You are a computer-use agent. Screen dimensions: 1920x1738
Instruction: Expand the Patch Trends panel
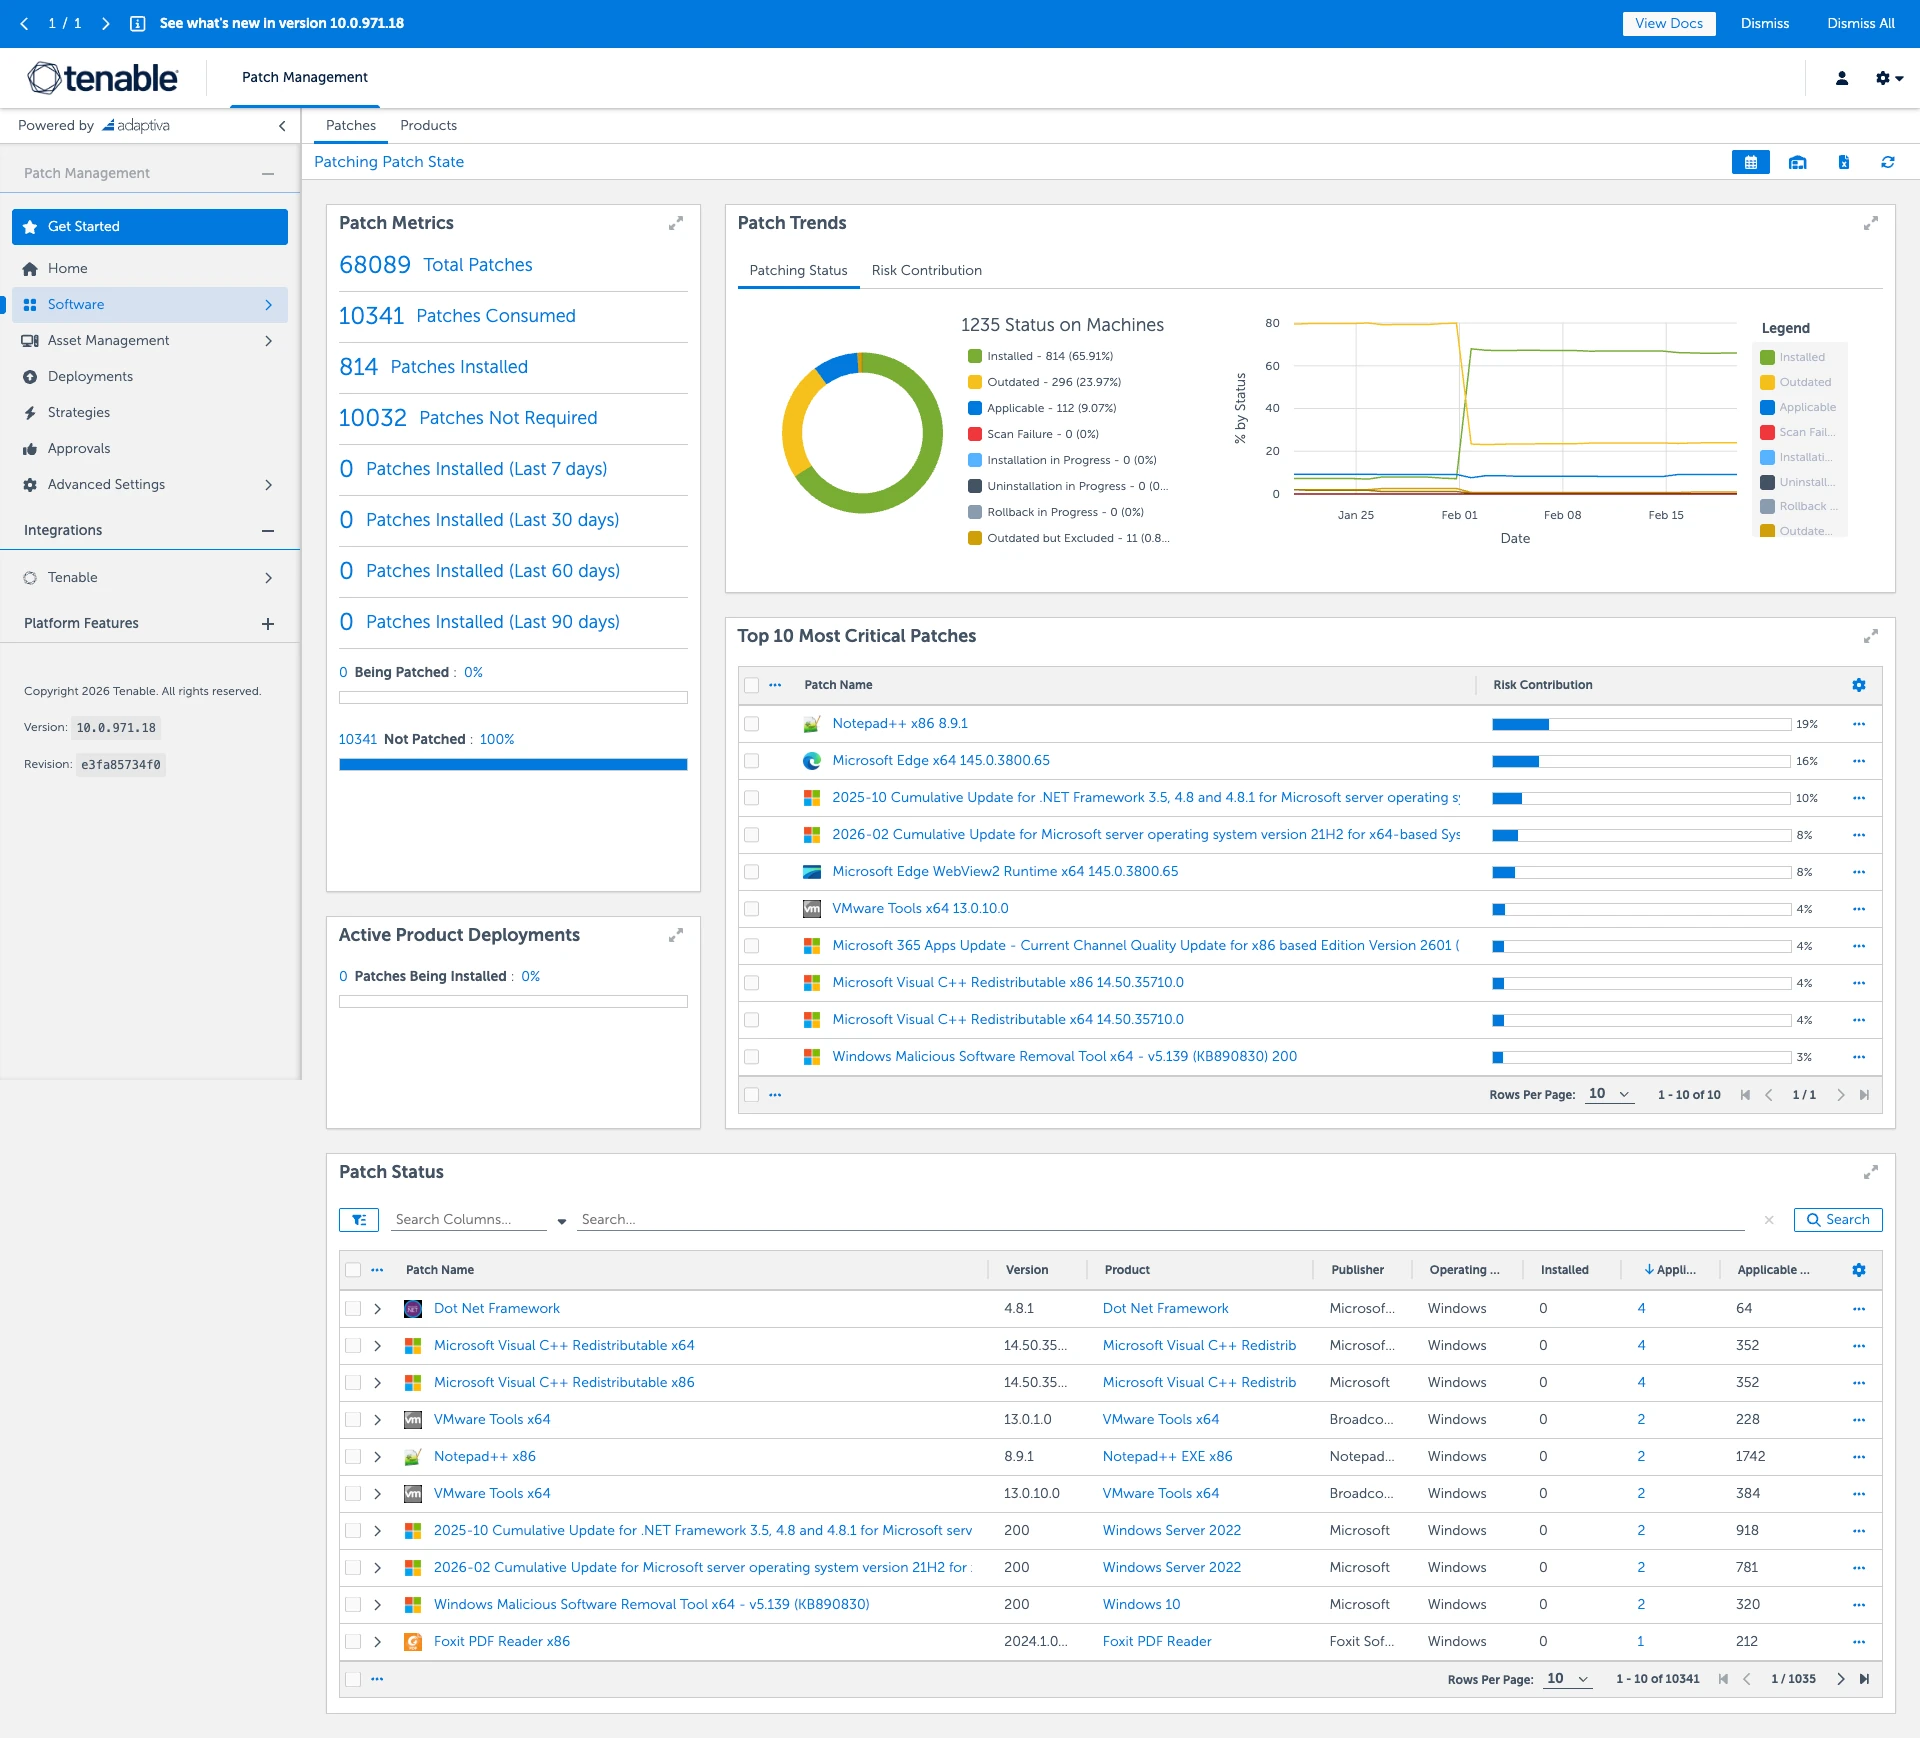[1870, 223]
